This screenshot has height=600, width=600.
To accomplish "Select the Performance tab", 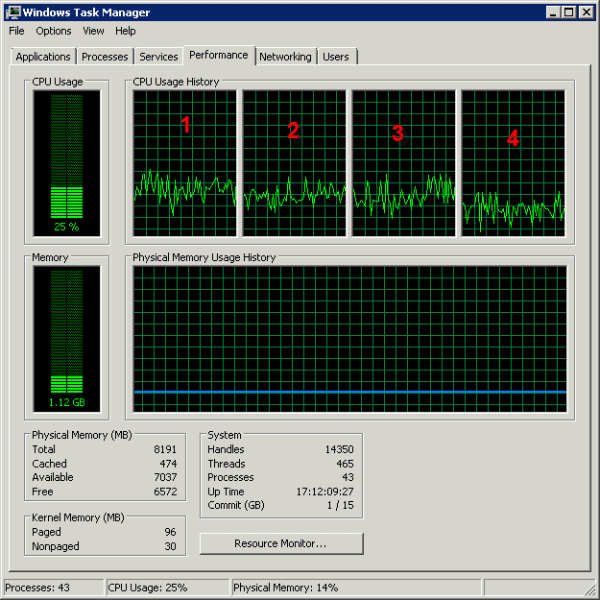I will point(218,55).
